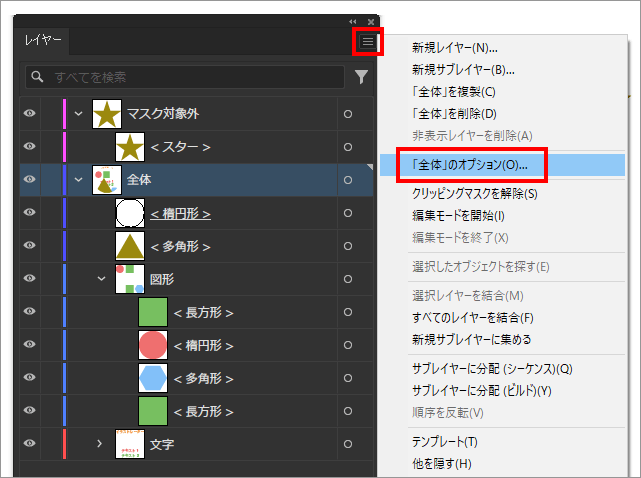Click the 文字 layer thumbnail
The image size is (641, 478).
coord(130,444)
